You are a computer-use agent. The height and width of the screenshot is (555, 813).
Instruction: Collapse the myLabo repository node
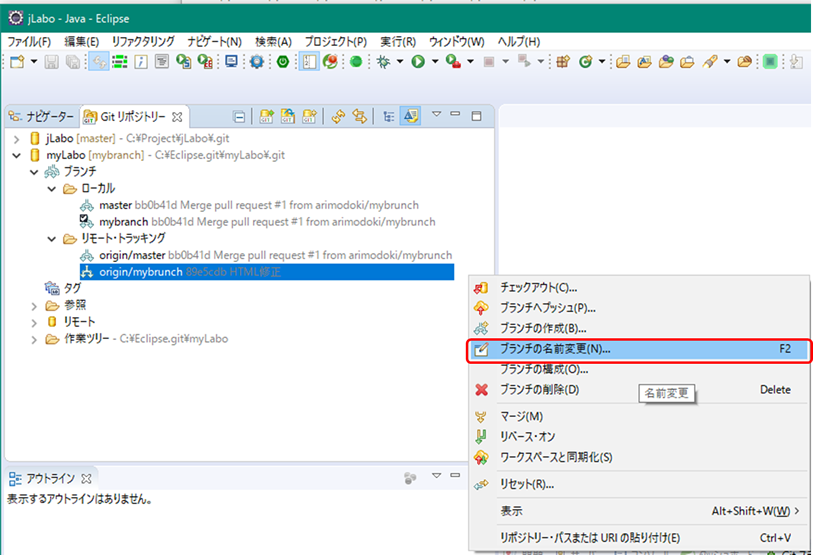click(17, 155)
